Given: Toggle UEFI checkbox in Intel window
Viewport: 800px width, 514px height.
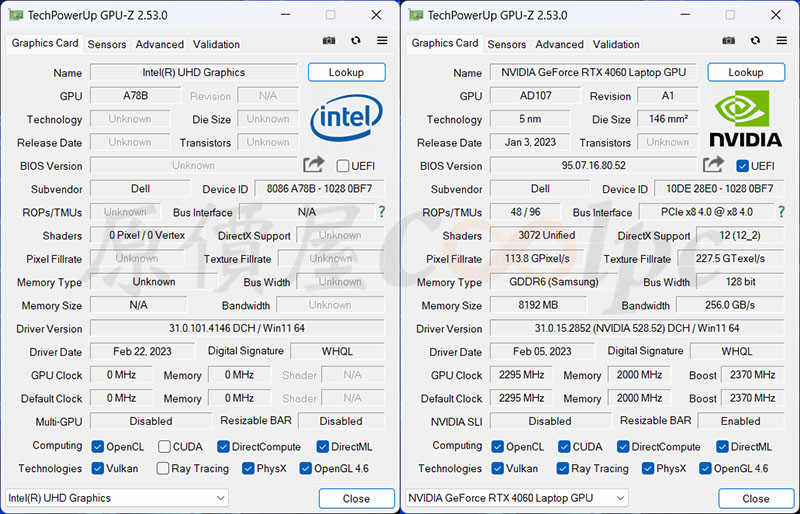Looking at the screenshot, I should (x=343, y=166).
